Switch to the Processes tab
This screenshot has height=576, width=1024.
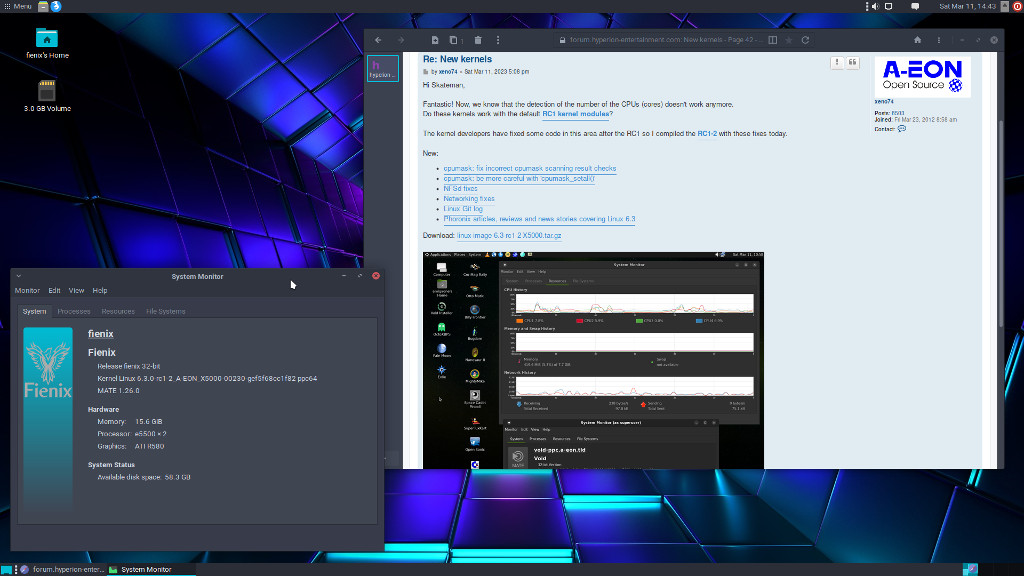pyautogui.click(x=74, y=312)
